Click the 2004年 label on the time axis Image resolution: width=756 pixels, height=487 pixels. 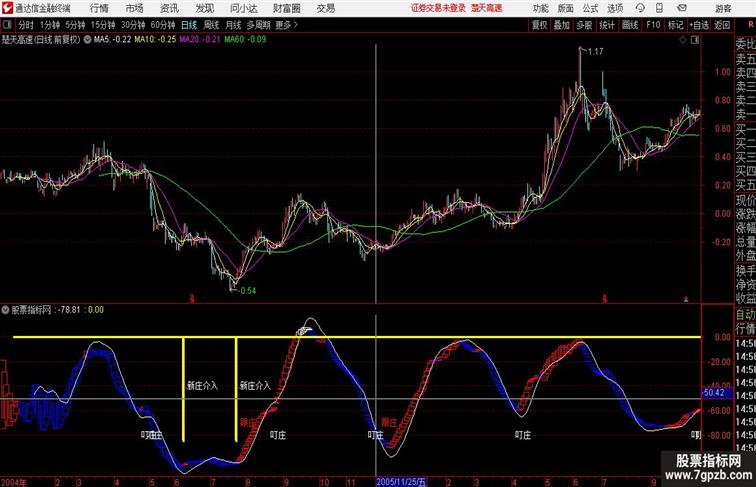[x=14, y=482]
